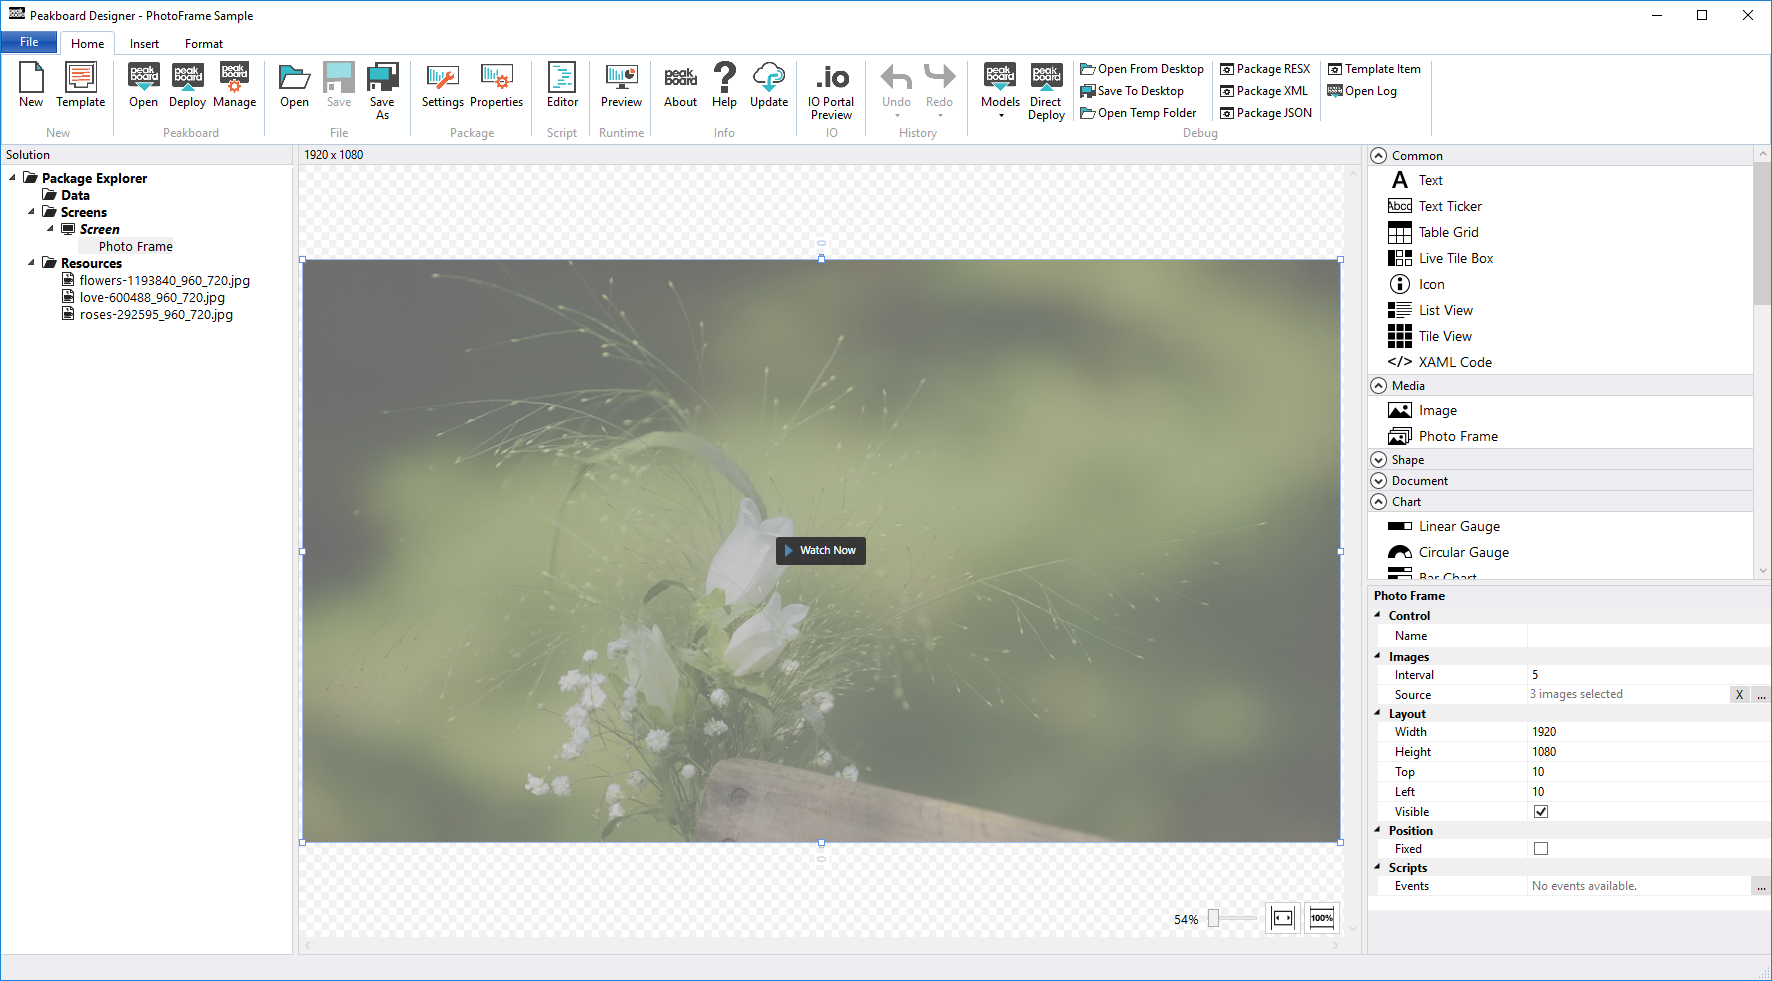Clear image source with X button
Image resolution: width=1772 pixels, height=981 pixels.
pyautogui.click(x=1739, y=695)
